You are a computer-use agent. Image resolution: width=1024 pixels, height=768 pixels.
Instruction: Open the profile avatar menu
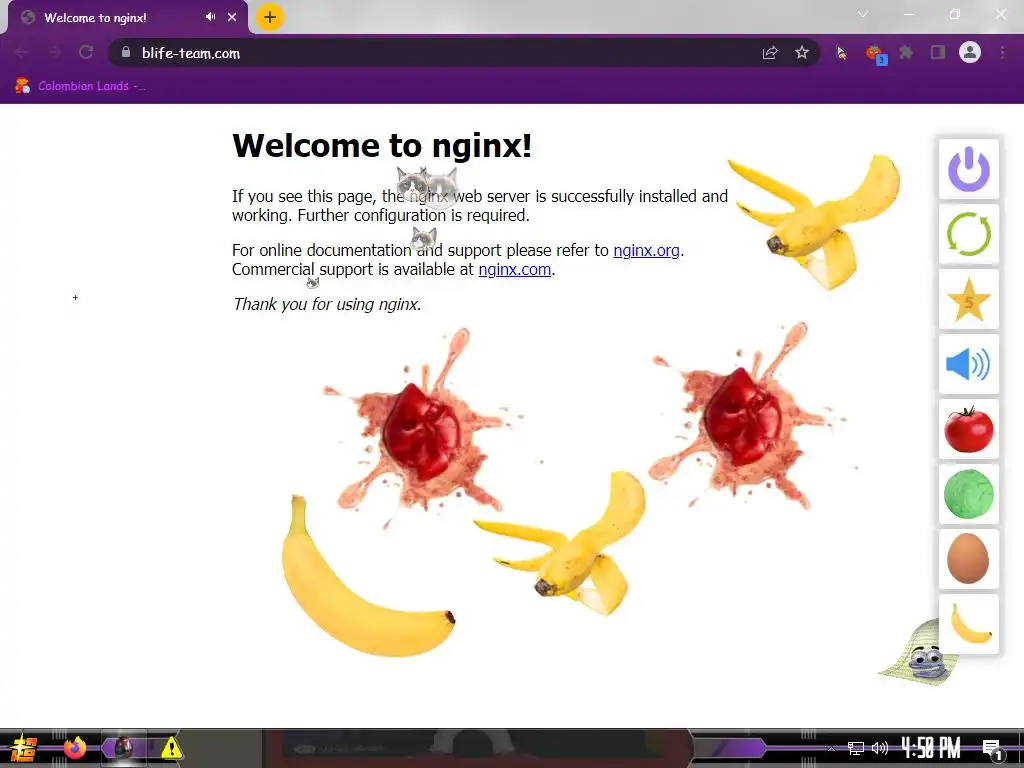(970, 52)
